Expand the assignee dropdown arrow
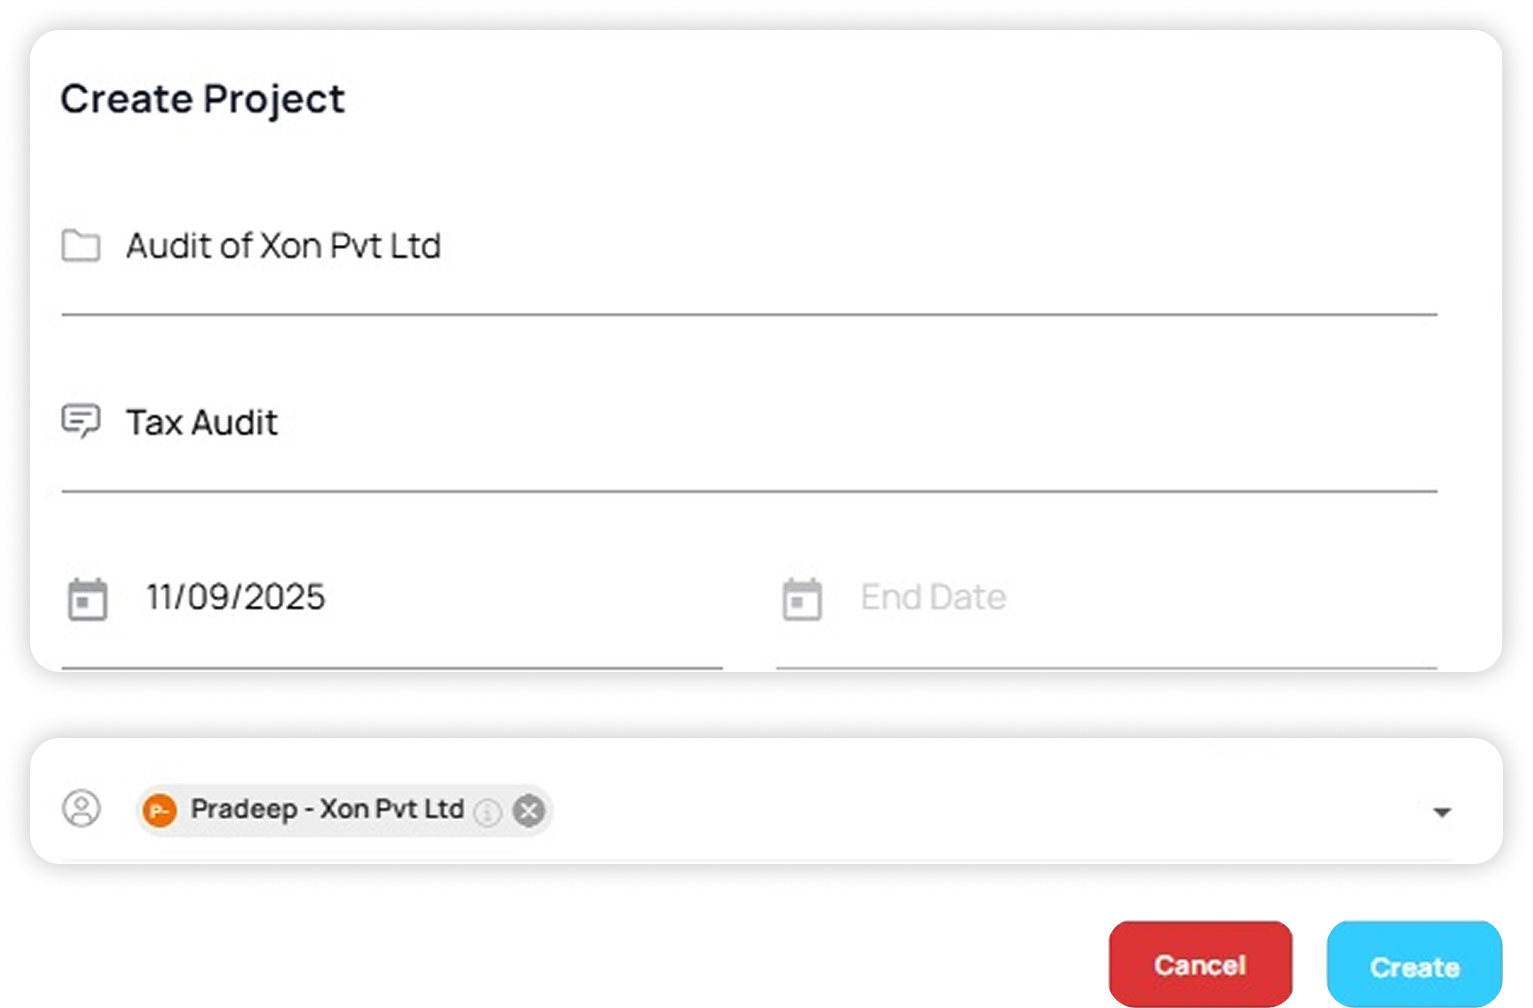Image resolution: width=1533 pixels, height=1008 pixels. (1441, 812)
